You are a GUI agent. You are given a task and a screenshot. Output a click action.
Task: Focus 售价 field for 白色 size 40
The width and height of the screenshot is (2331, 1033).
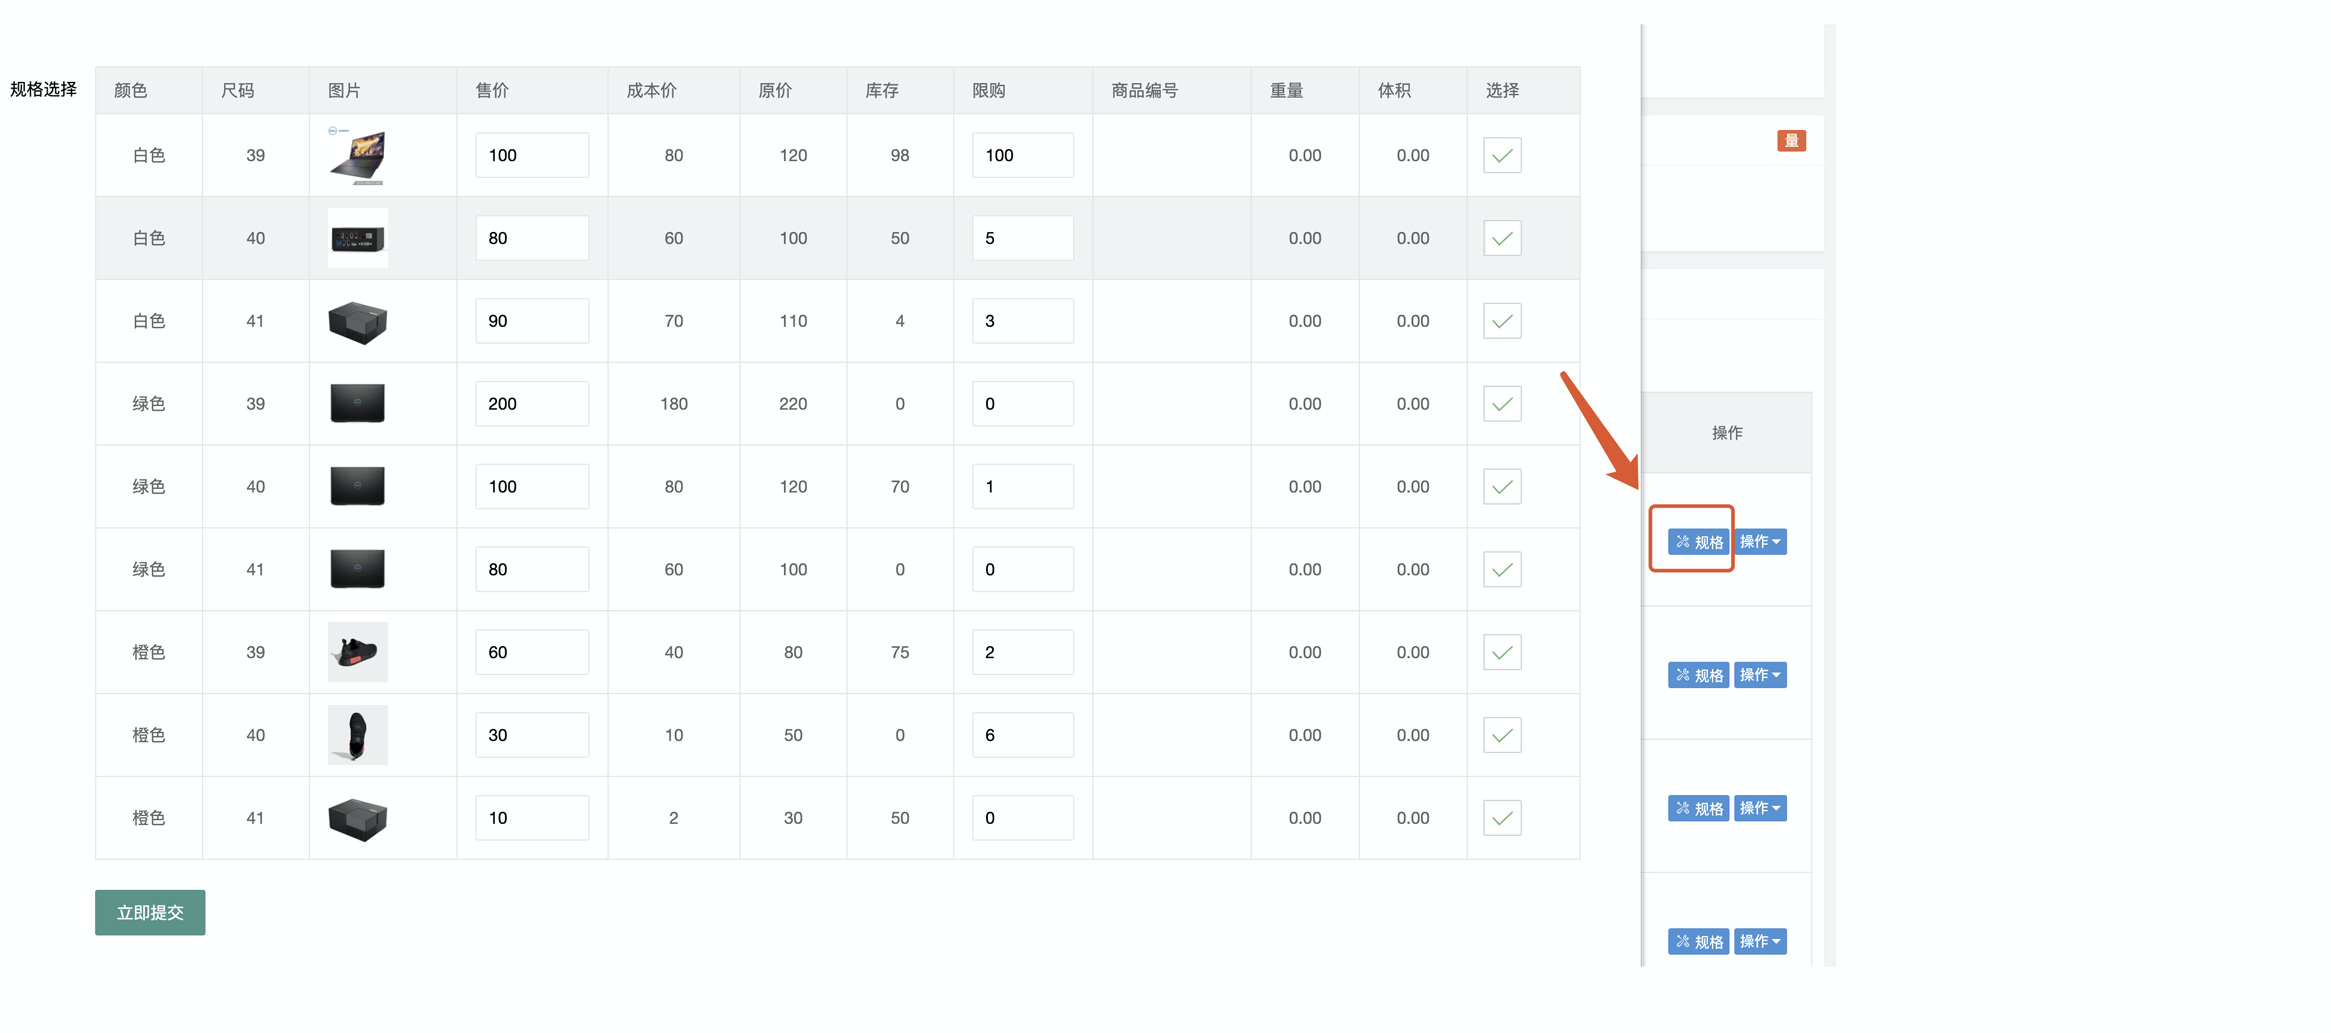click(532, 238)
